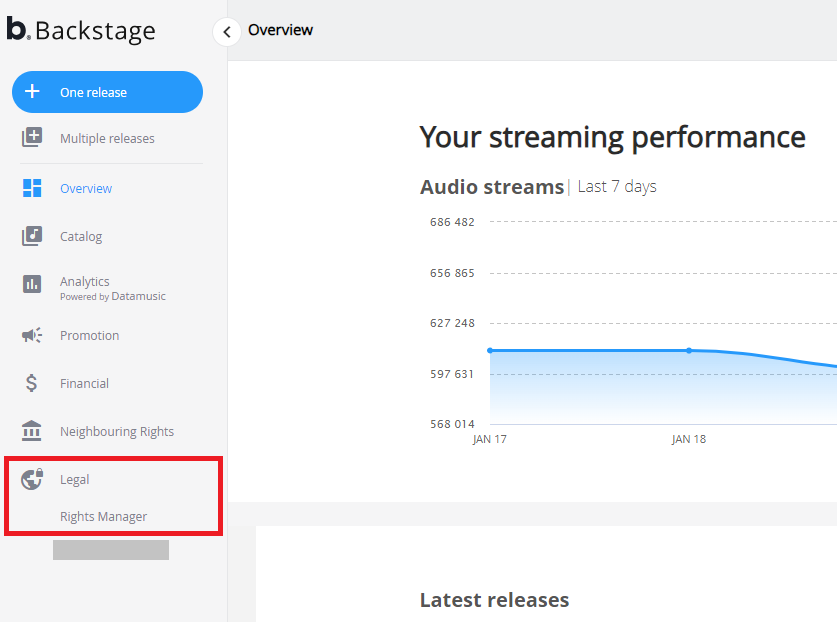The width and height of the screenshot is (837, 622).
Task: Open the Multiple releases link
Action: [107, 139]
